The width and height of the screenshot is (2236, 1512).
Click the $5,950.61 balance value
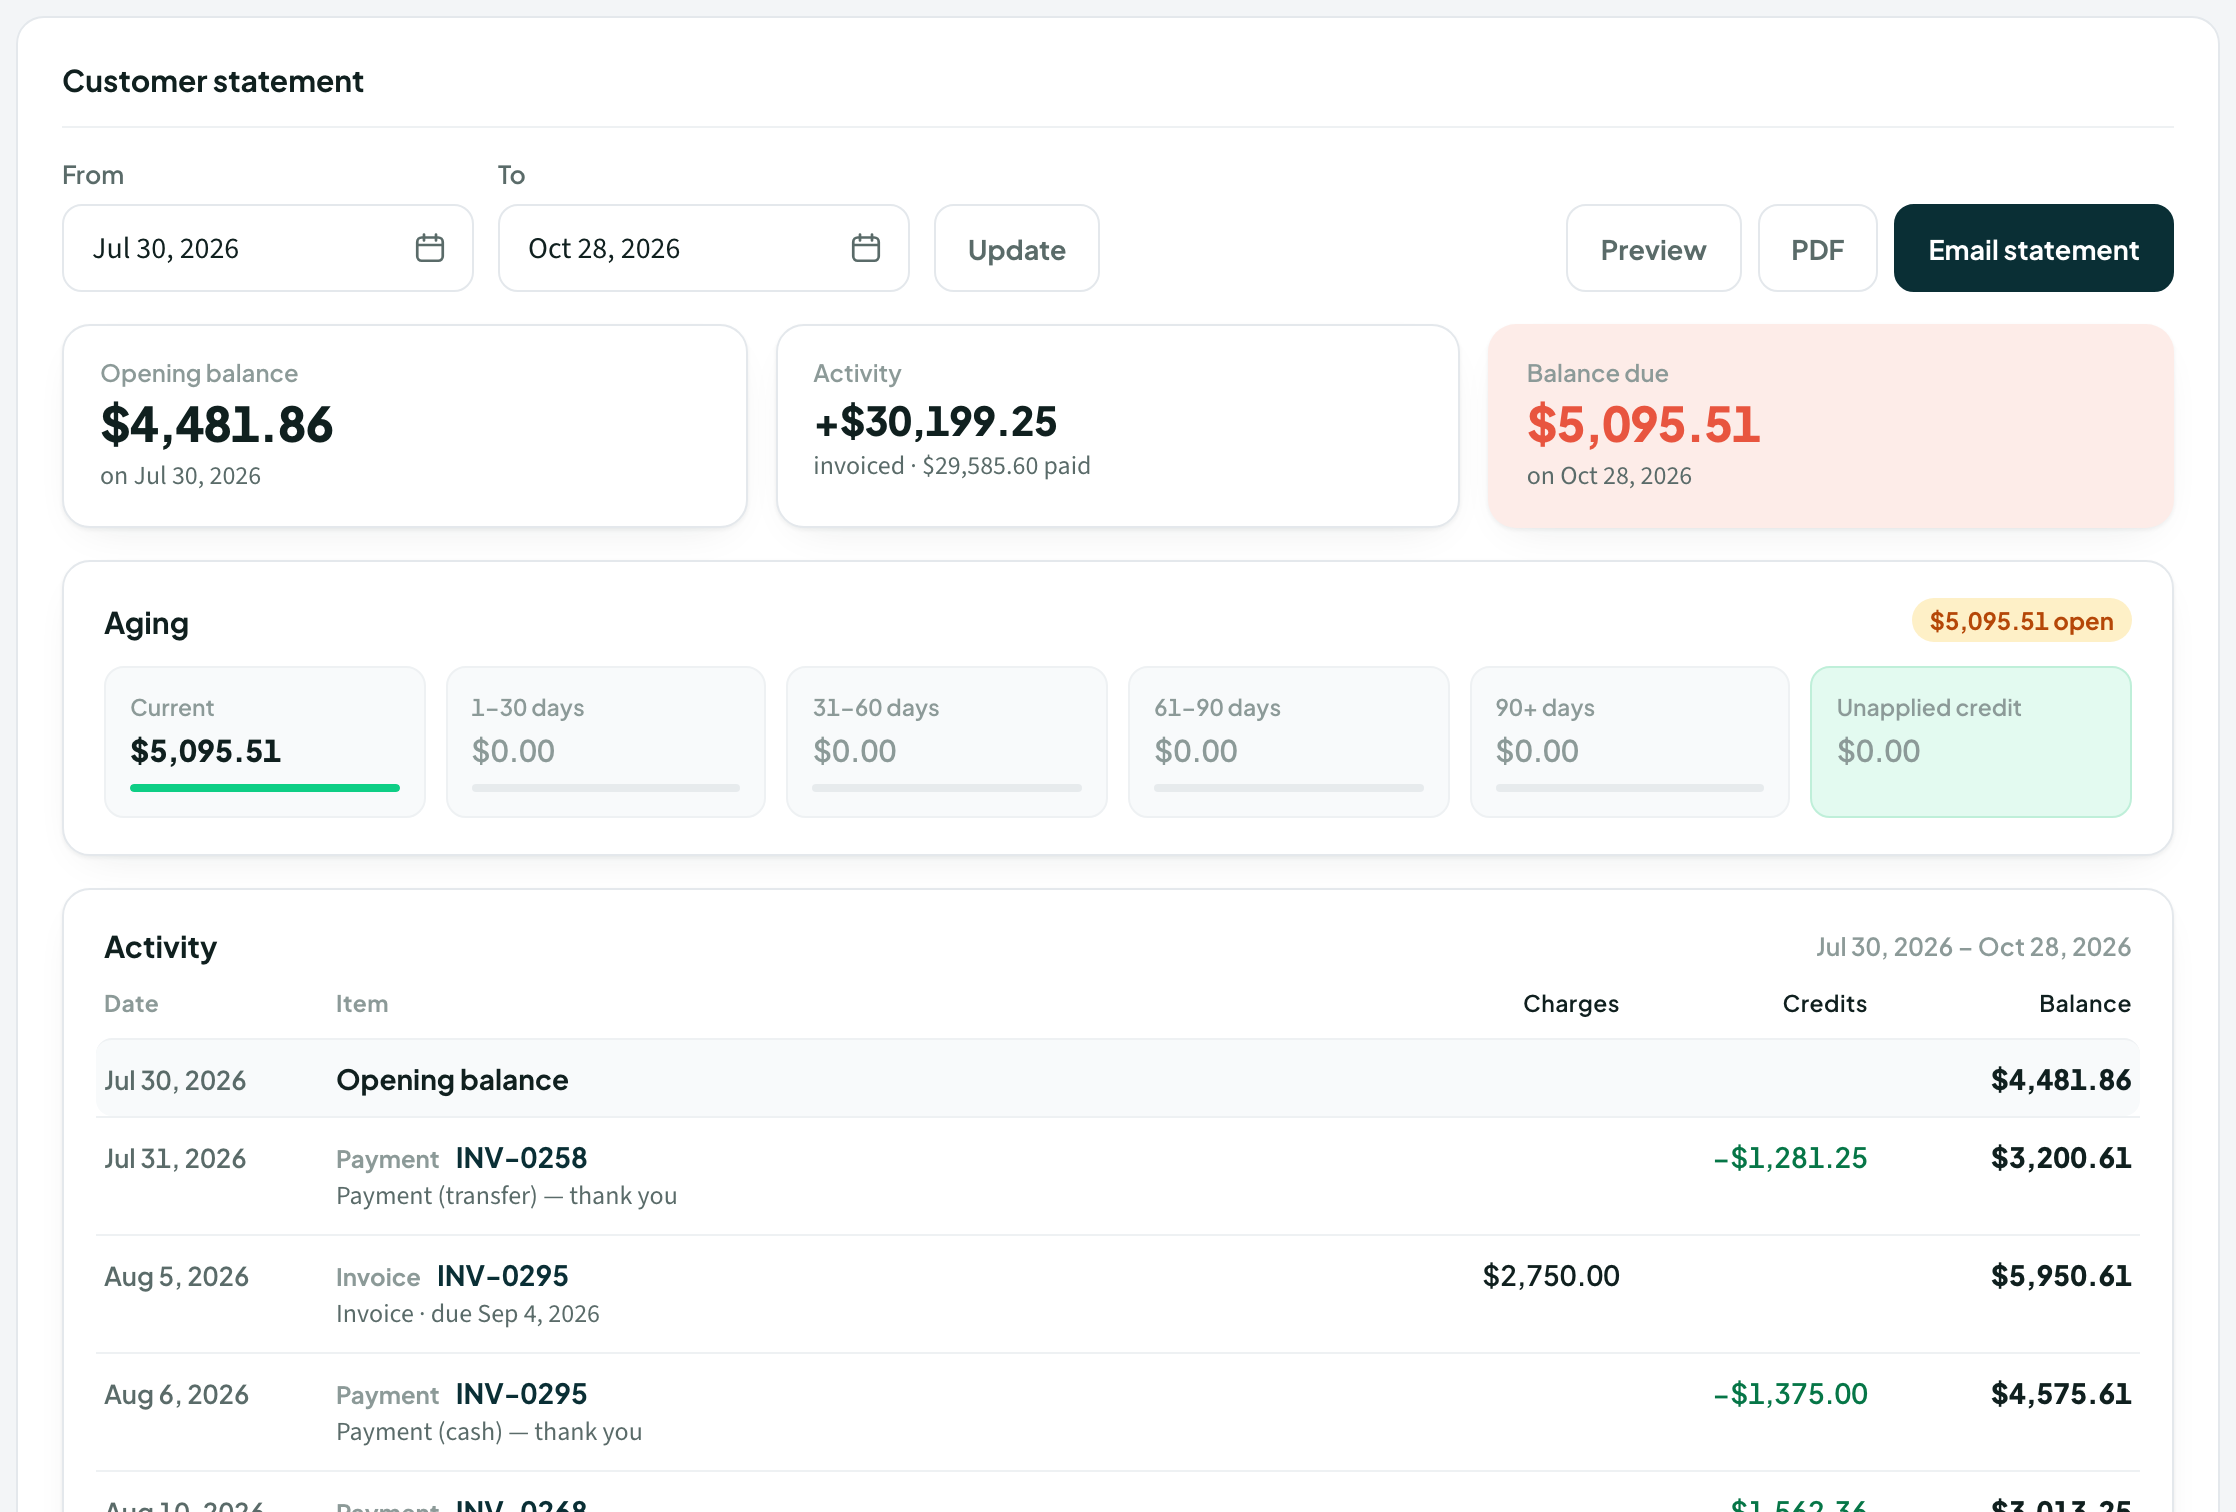point(2061,1276)
